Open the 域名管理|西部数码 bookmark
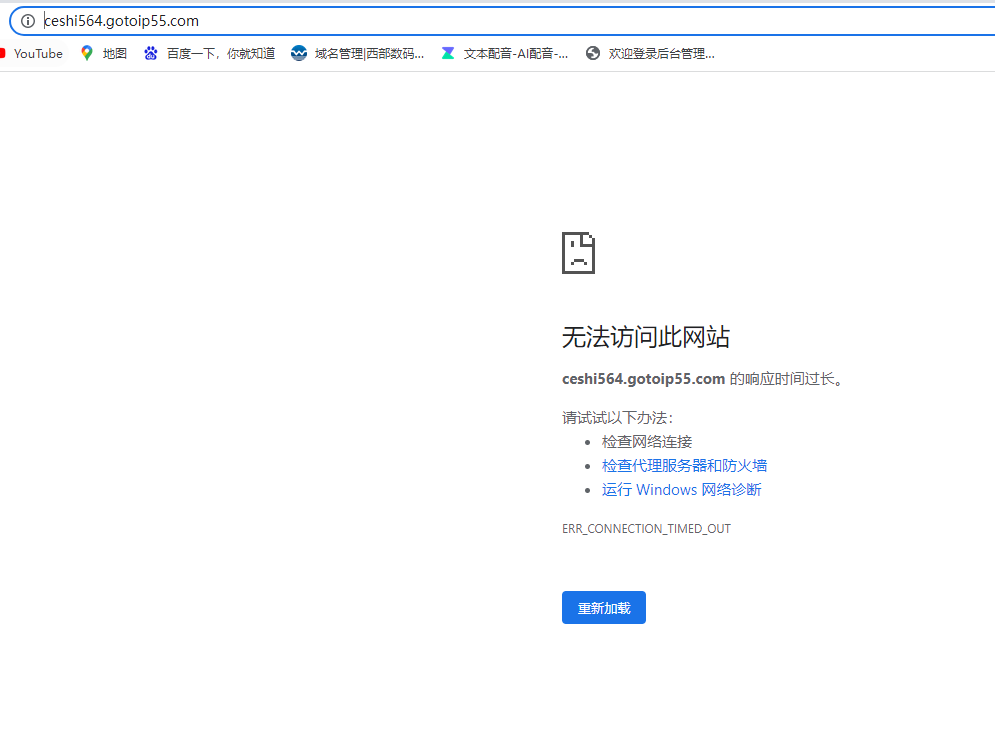This screenshot has height=743, width=995. (369, 54)
